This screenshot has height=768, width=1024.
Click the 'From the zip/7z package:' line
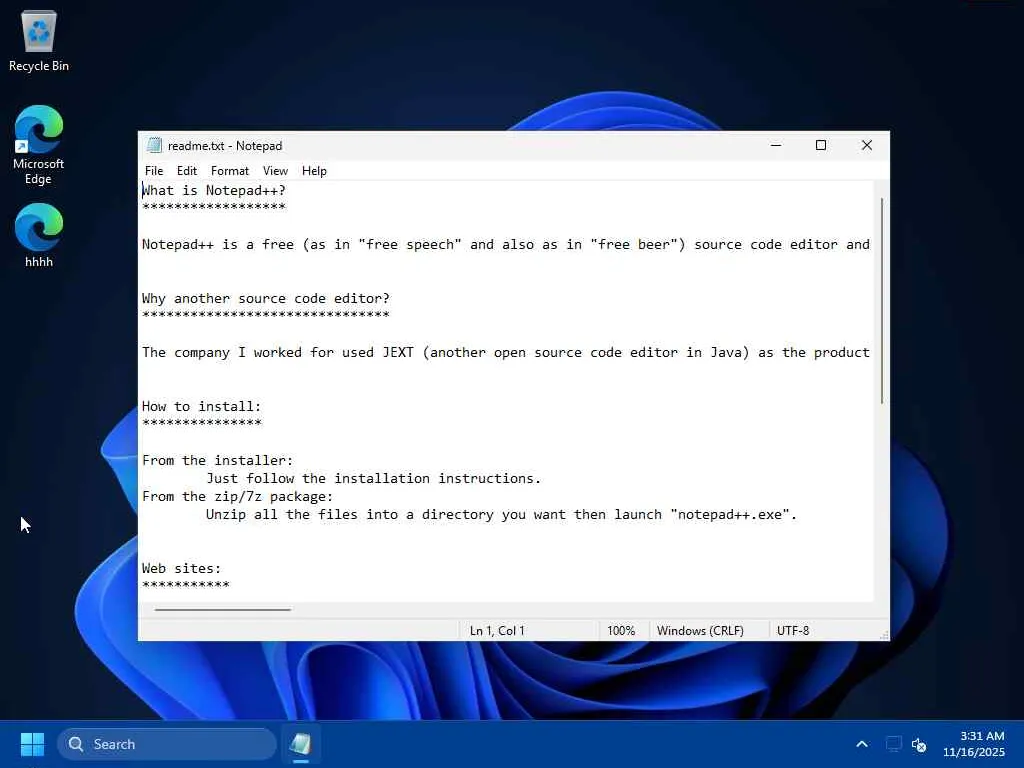(x=237, y=496)
